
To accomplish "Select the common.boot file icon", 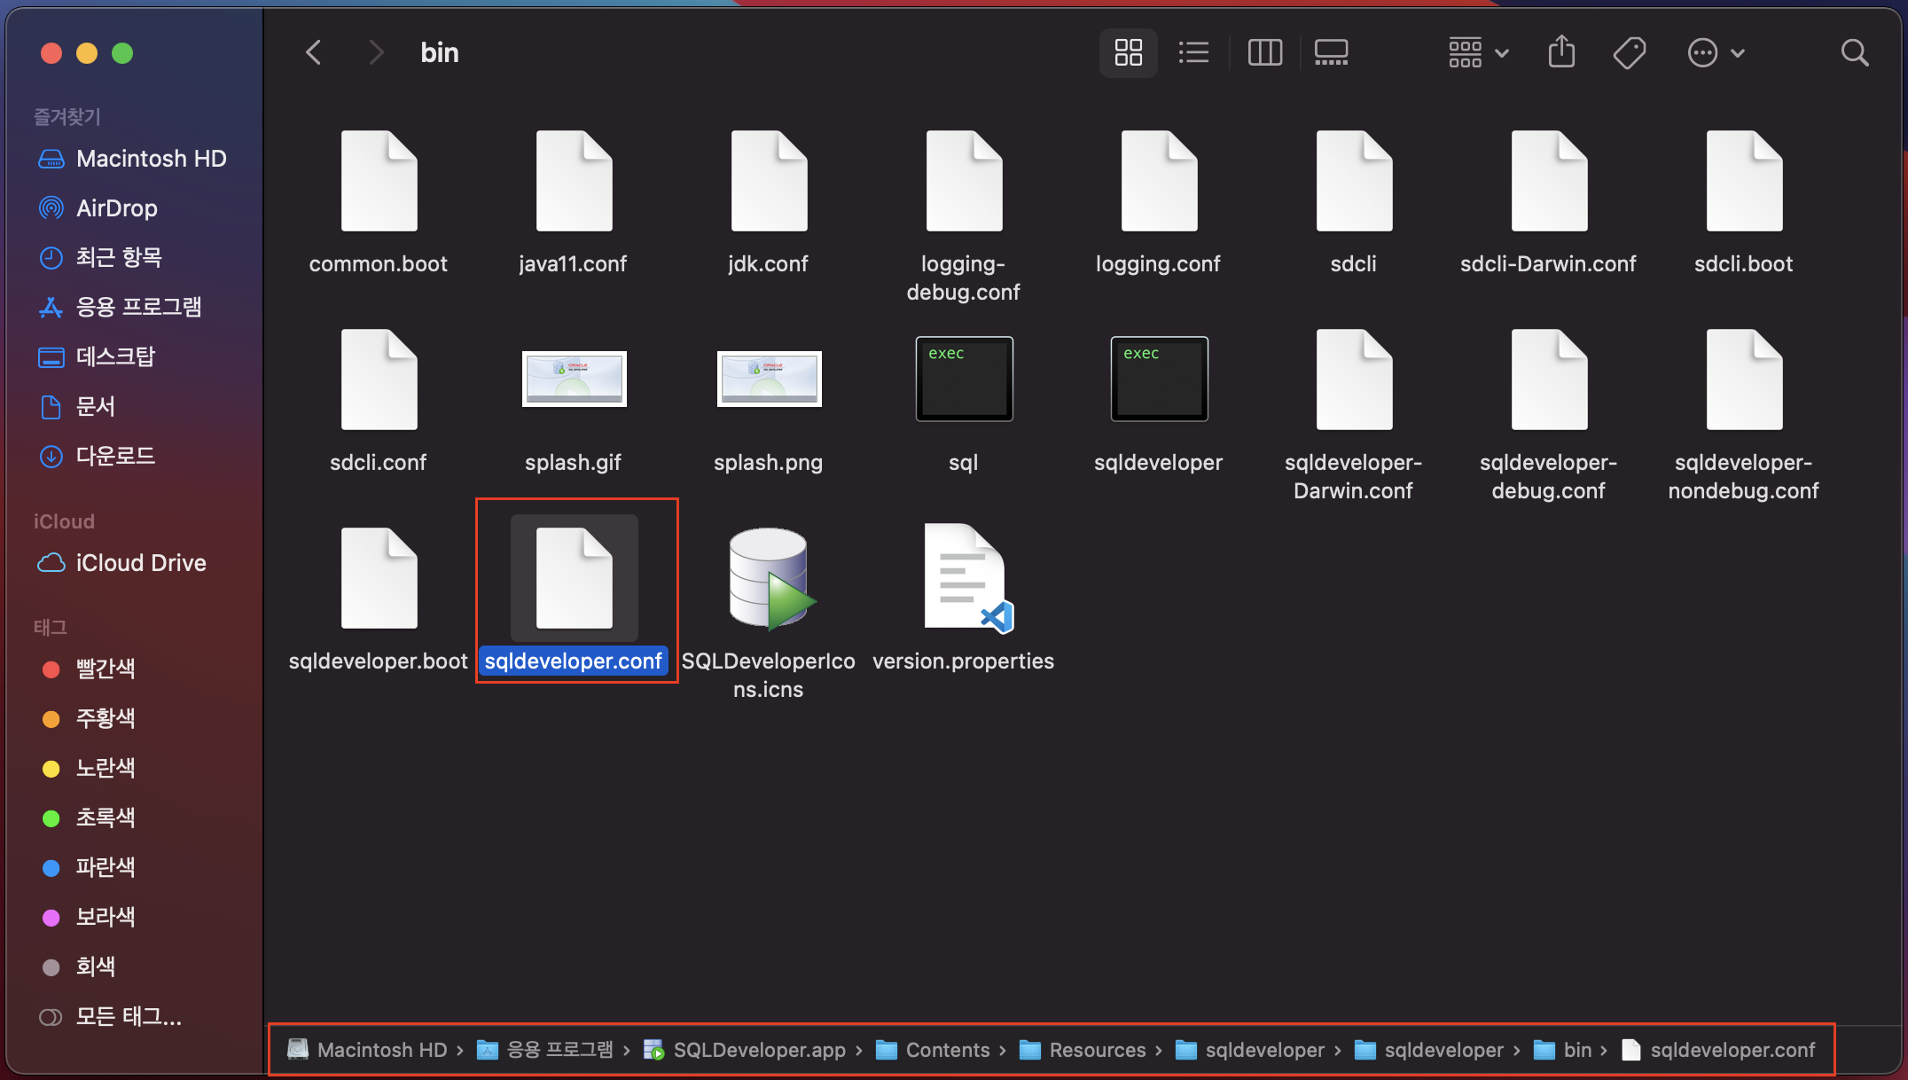I will tap(379, 181).
